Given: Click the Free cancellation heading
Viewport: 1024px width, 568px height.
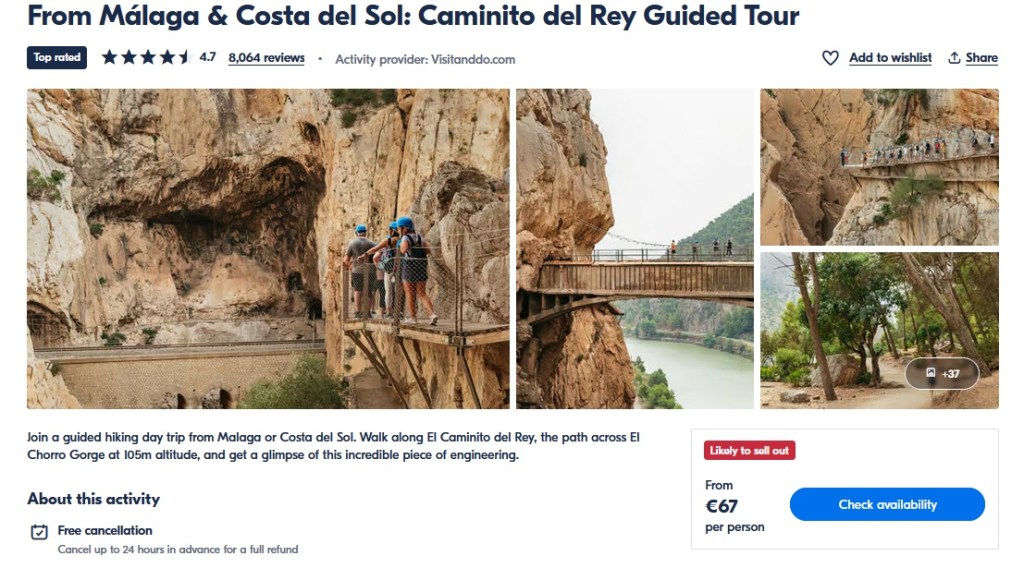Looking at the screenshot, I should pyautogui.click(x=105, y=531).
